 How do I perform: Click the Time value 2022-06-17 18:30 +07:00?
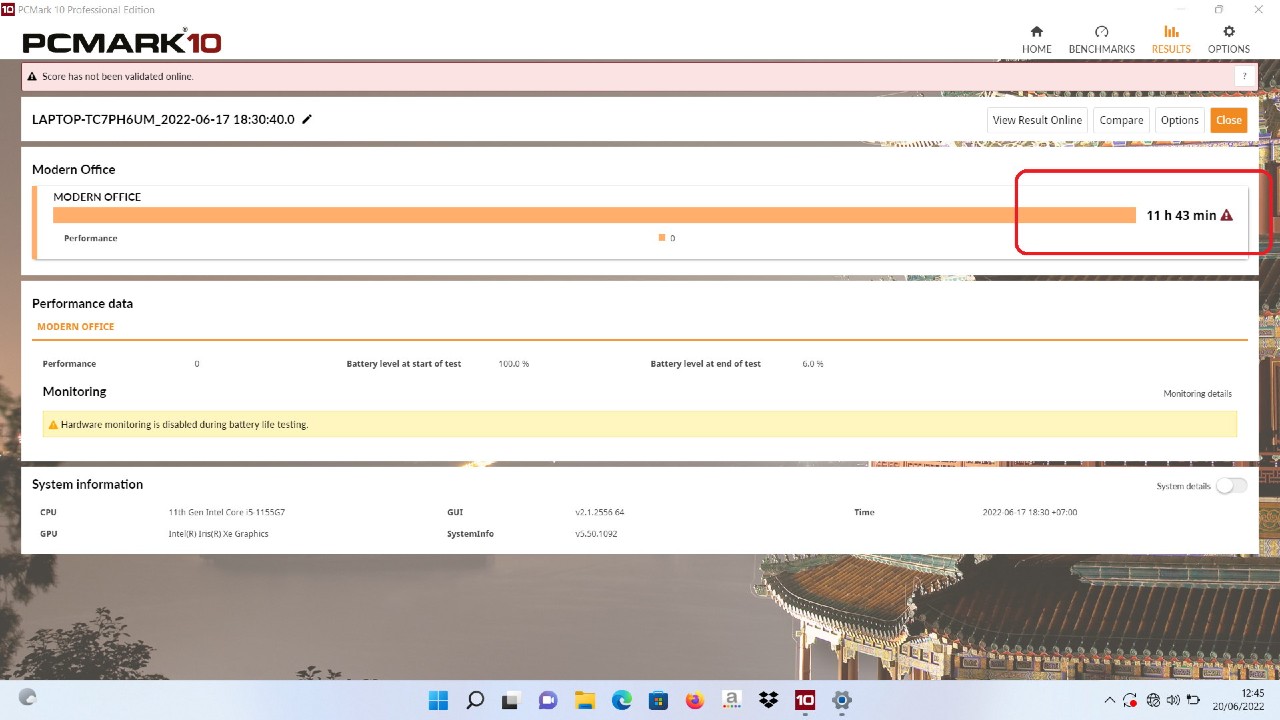[x=1030, y=512]
